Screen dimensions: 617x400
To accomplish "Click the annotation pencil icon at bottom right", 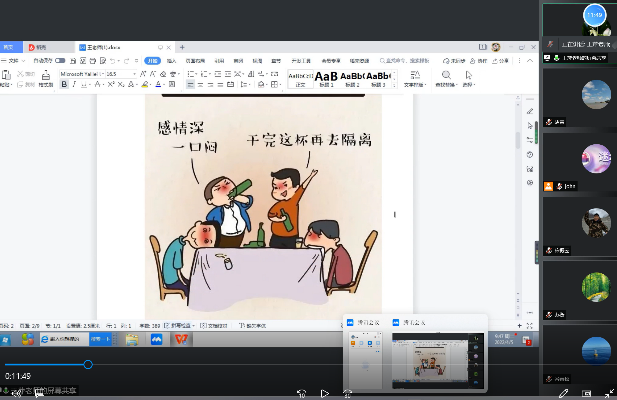I will [x=564, y=393].
